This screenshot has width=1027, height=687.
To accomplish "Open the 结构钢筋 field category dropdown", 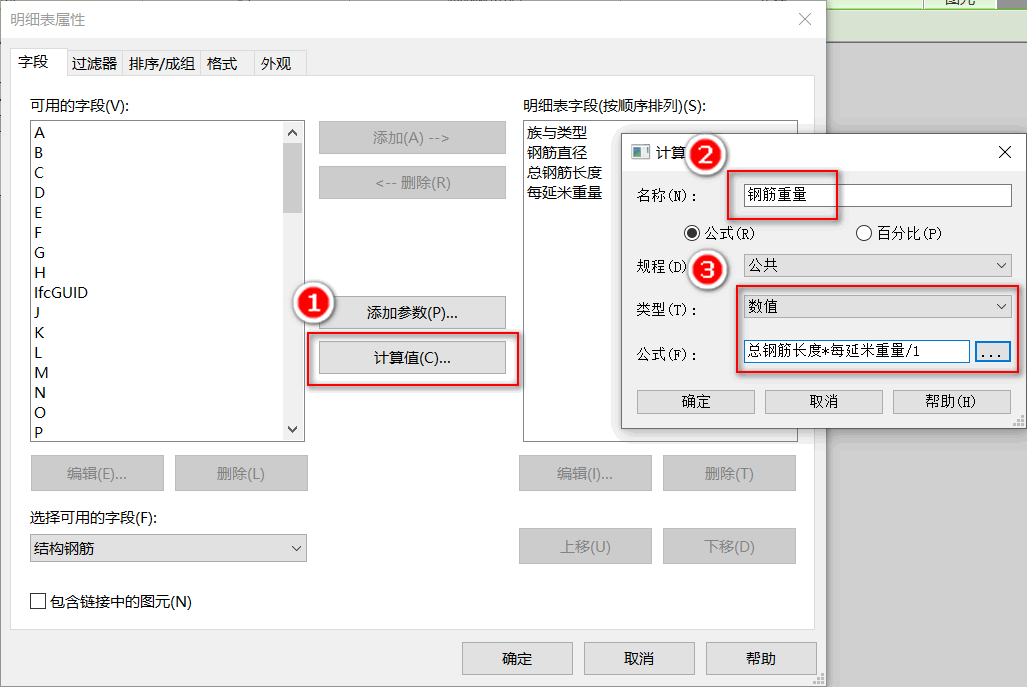I will click(x=168, y=548).
